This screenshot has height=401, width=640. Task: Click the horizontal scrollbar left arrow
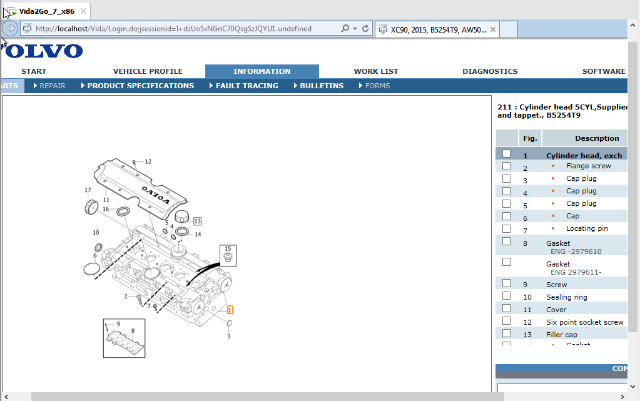(x=6, y=397)
